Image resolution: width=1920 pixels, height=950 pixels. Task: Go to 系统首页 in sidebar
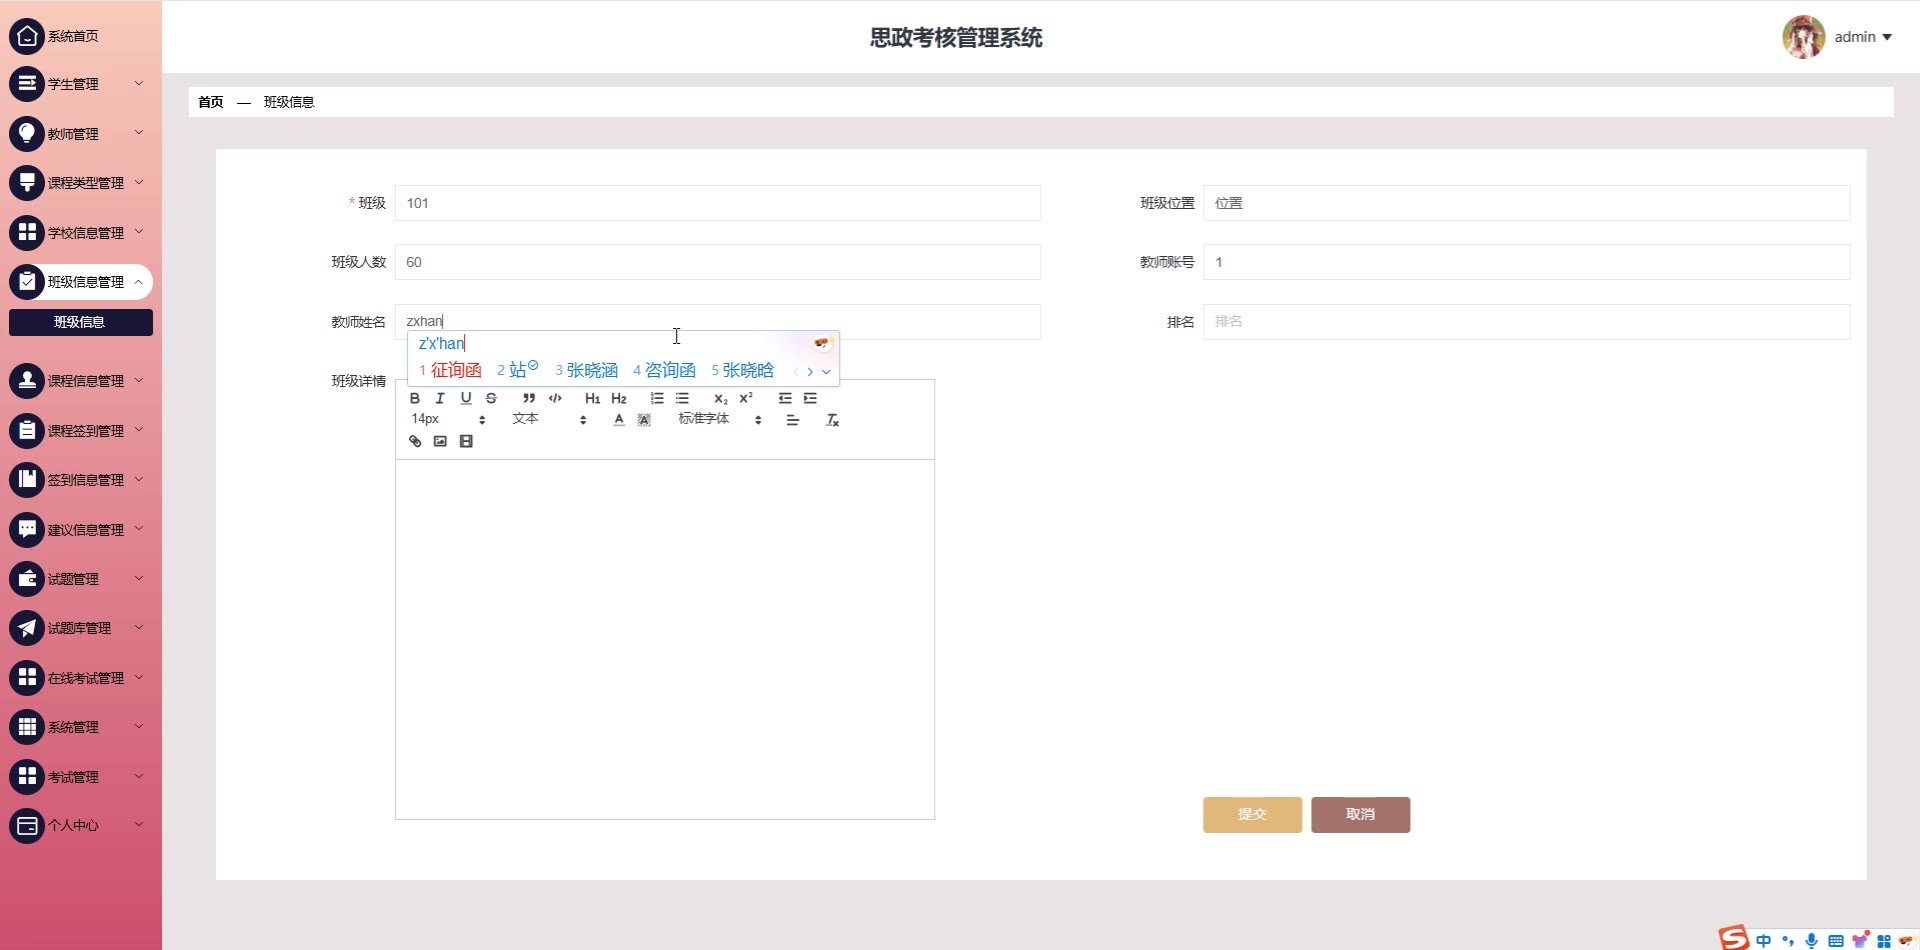point(80,36)
